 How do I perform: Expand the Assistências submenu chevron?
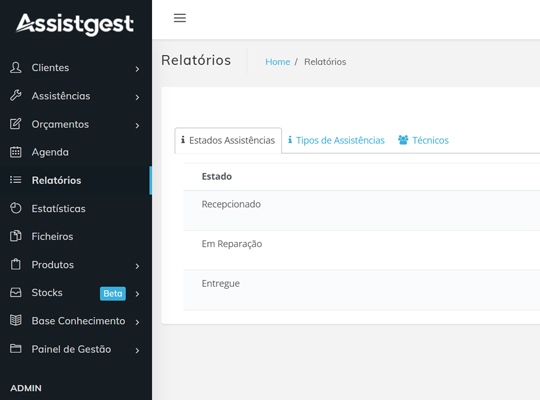click(137, 97)
